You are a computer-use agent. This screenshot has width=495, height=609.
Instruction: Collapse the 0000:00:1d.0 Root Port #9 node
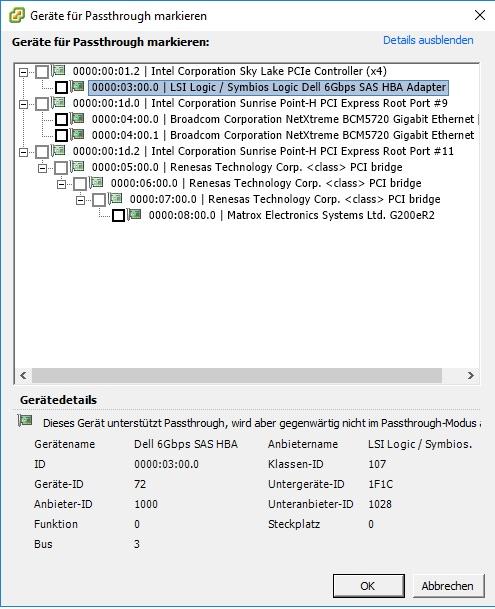pyautogui.click(x=24, y=104)
